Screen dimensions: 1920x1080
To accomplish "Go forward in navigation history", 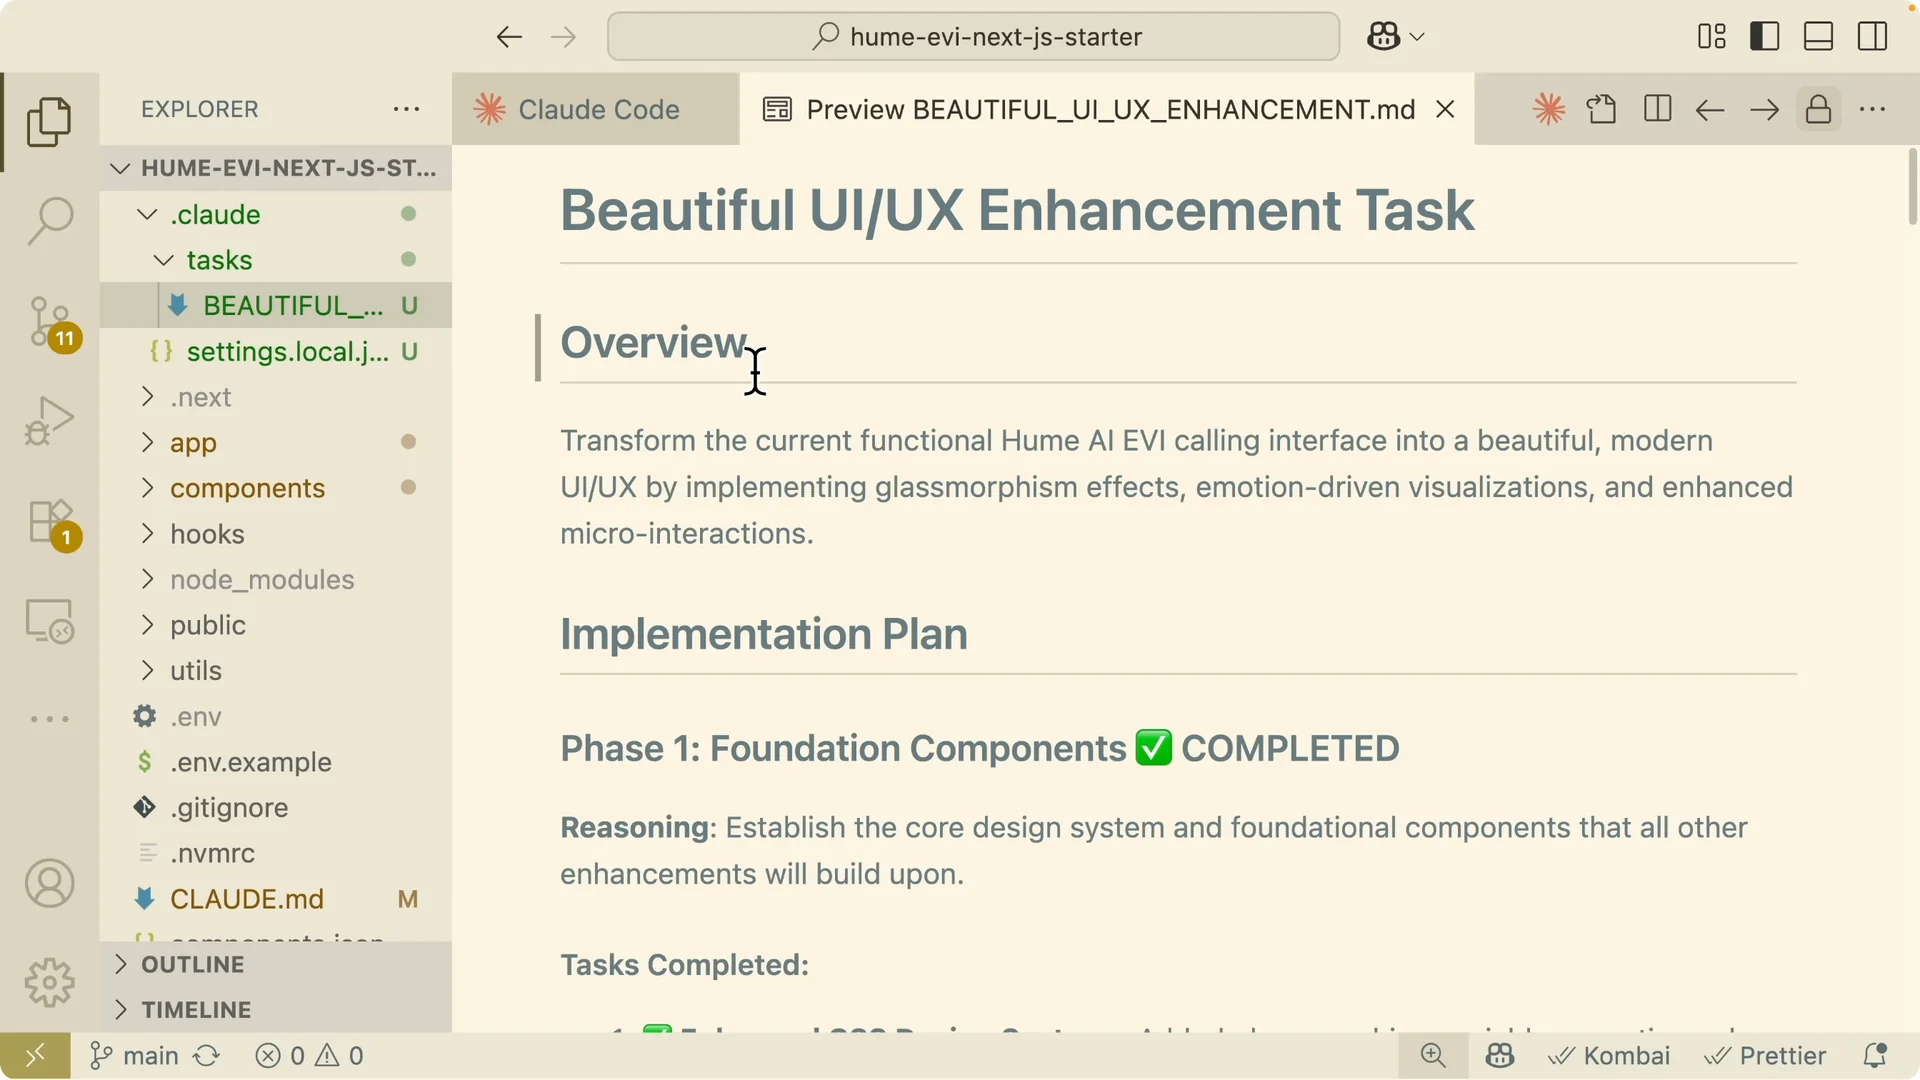I will (564, 37).
